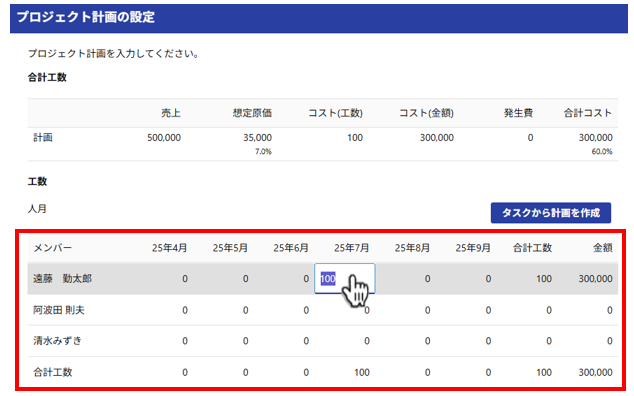Click 25年5月 cell for 清水みずき
The width and height of the screenshot is (634, 396).
245,341
